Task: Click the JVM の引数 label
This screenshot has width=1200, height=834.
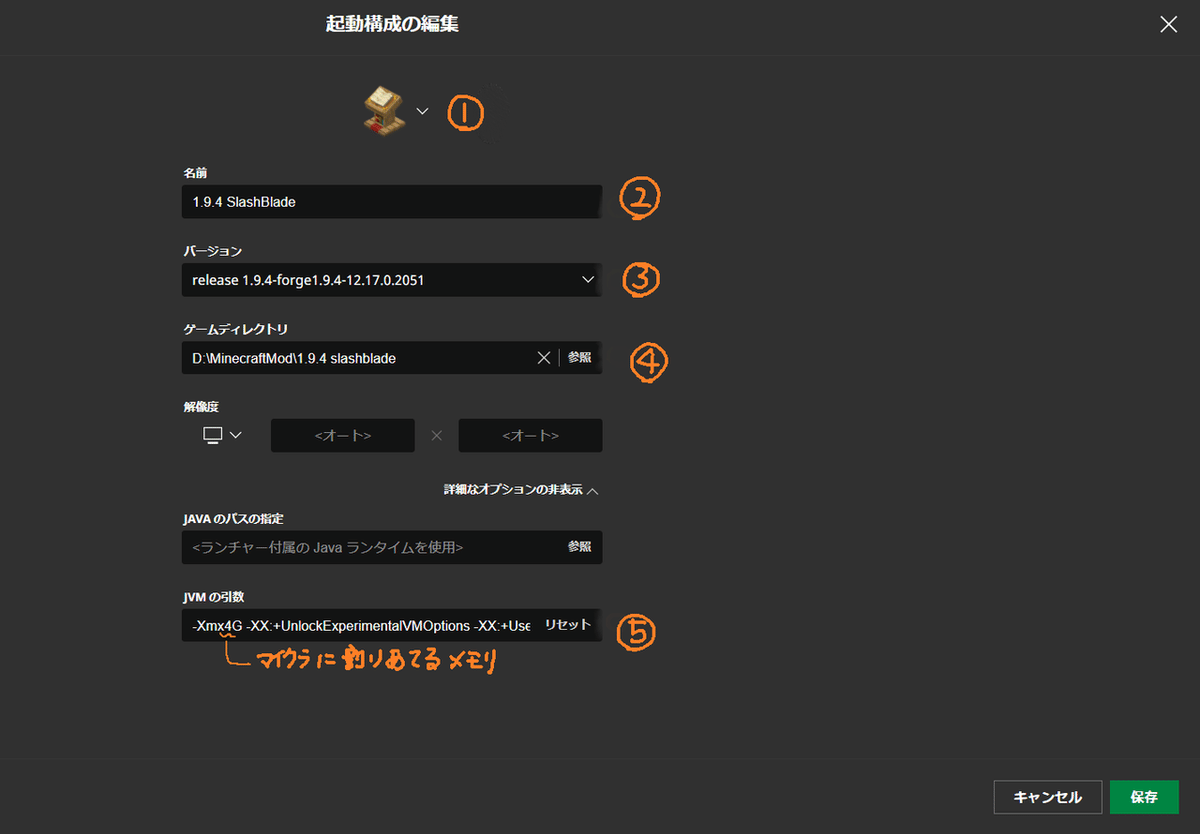Action: point(213,596)
